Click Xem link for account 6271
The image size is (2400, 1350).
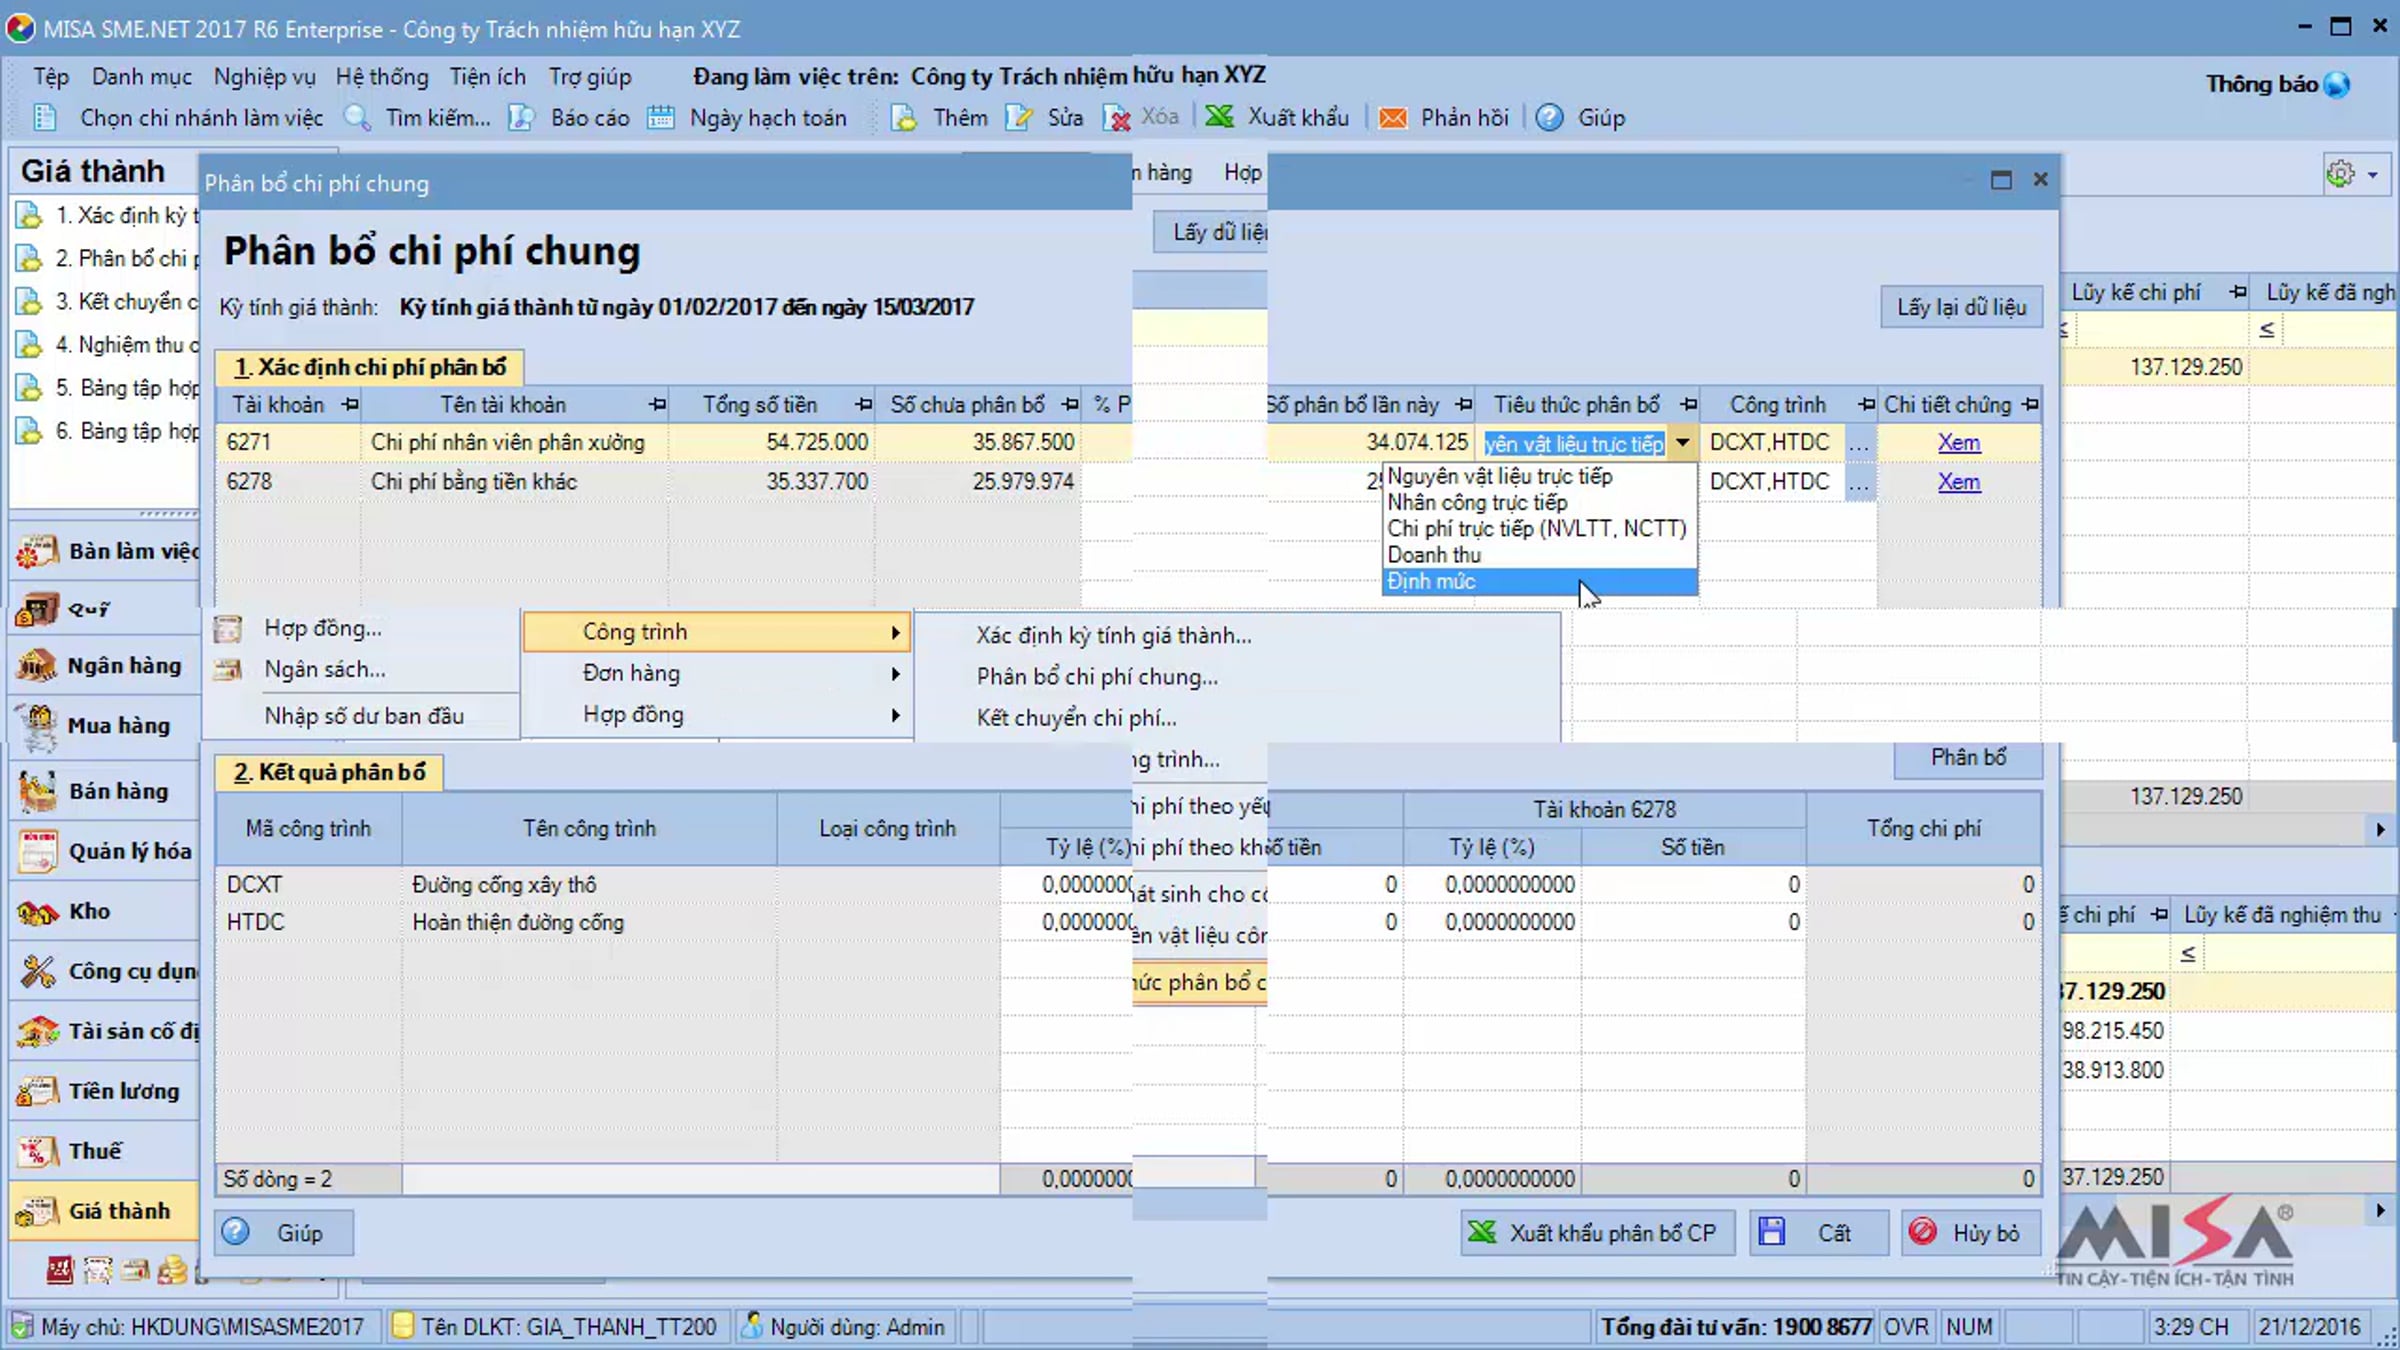click(1958, 443)
